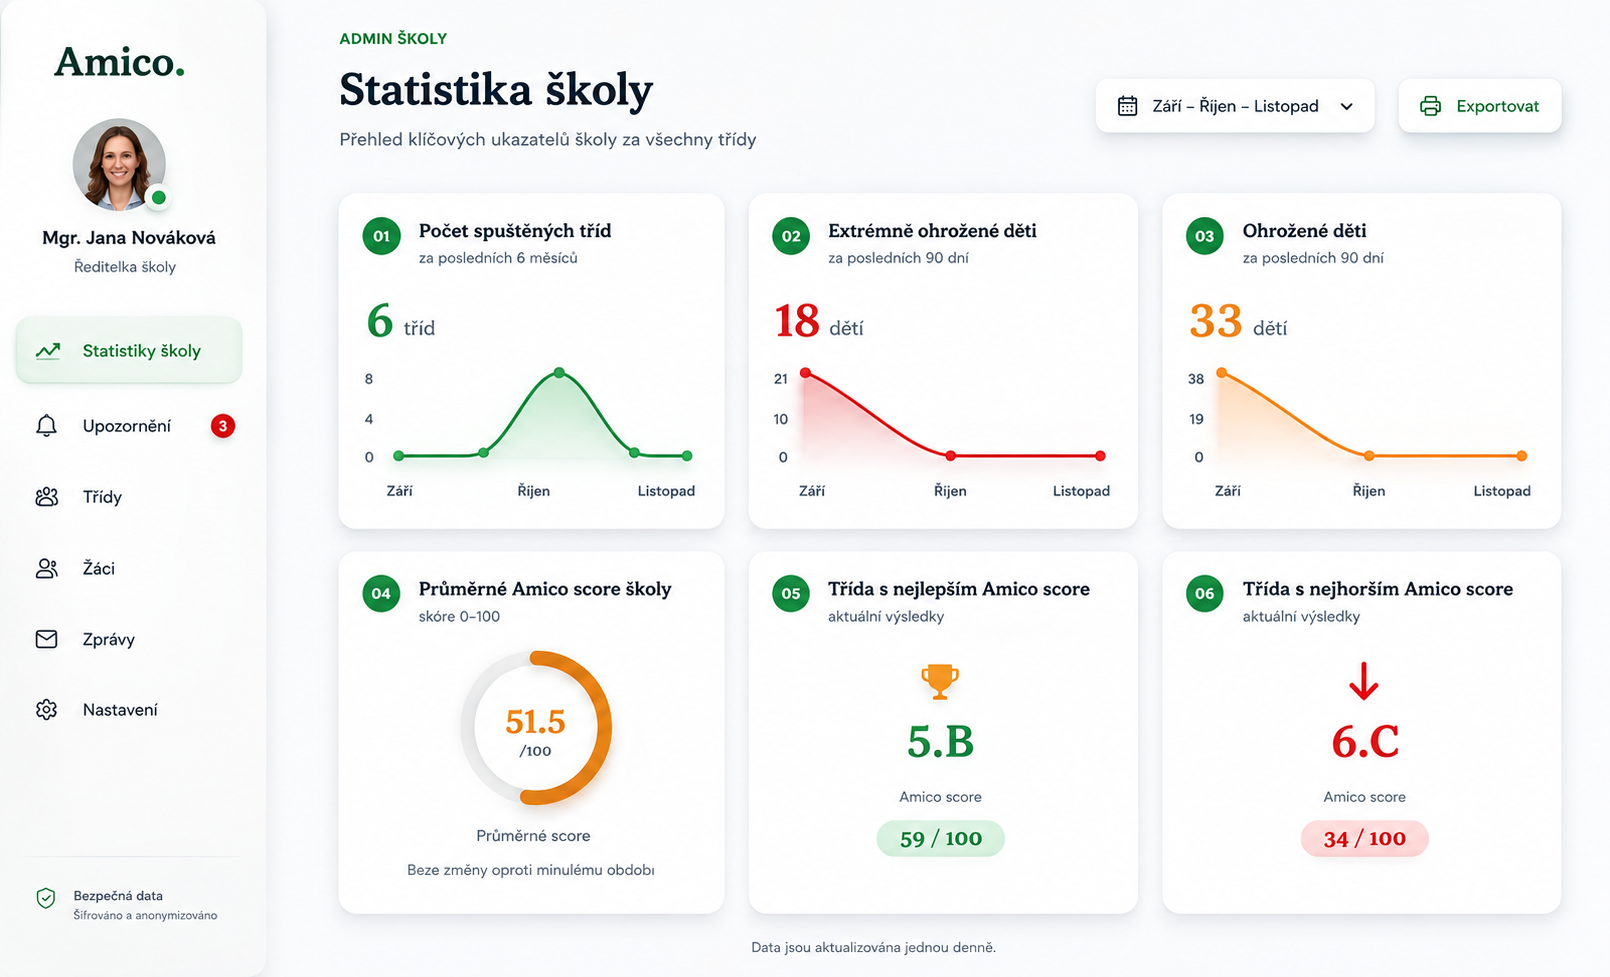
Task: Select class 6.C label
Action: point(1364,742)
